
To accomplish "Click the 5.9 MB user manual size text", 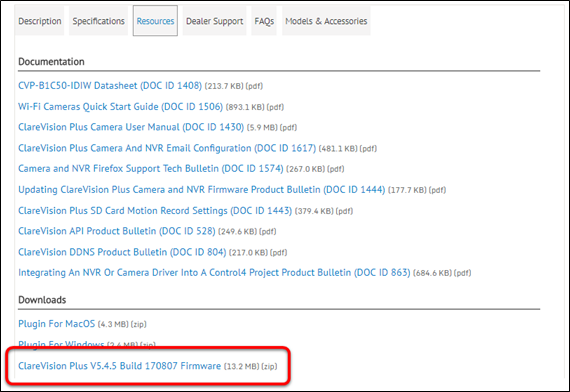I will (262, 128).
